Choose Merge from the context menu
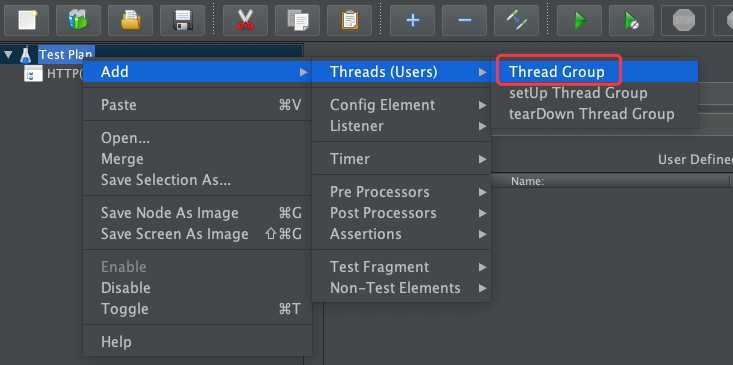733x365 pixels. [x=197, y=159]
